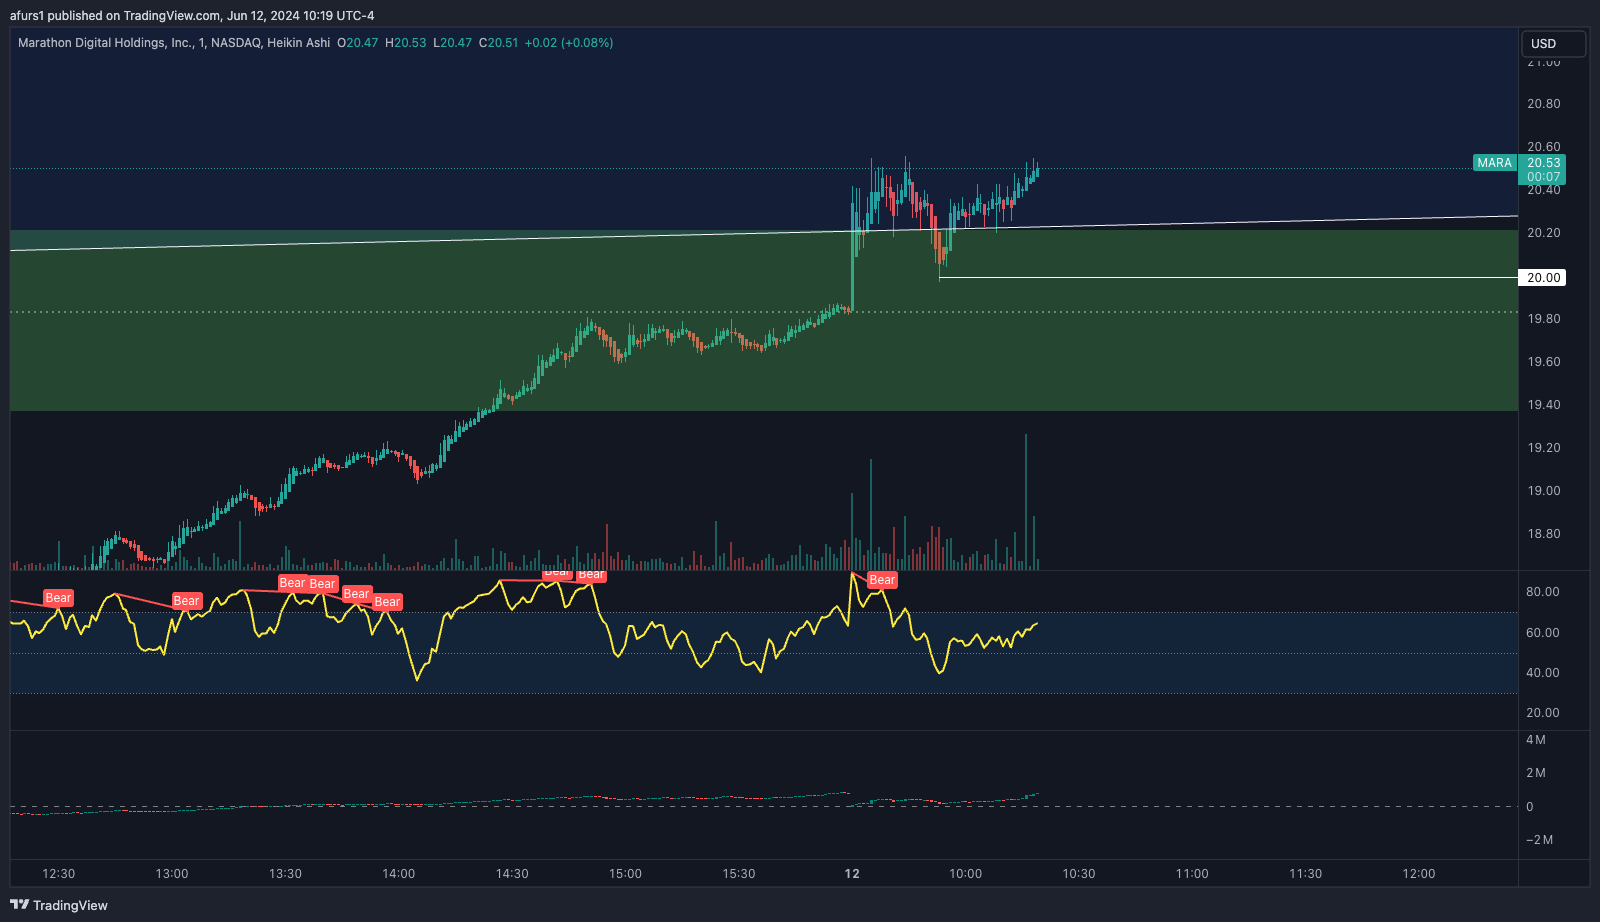The image size is (1600, 922).
Task: Select the white 20.00 horizontal line label
Action: (x=1542, y=278)
